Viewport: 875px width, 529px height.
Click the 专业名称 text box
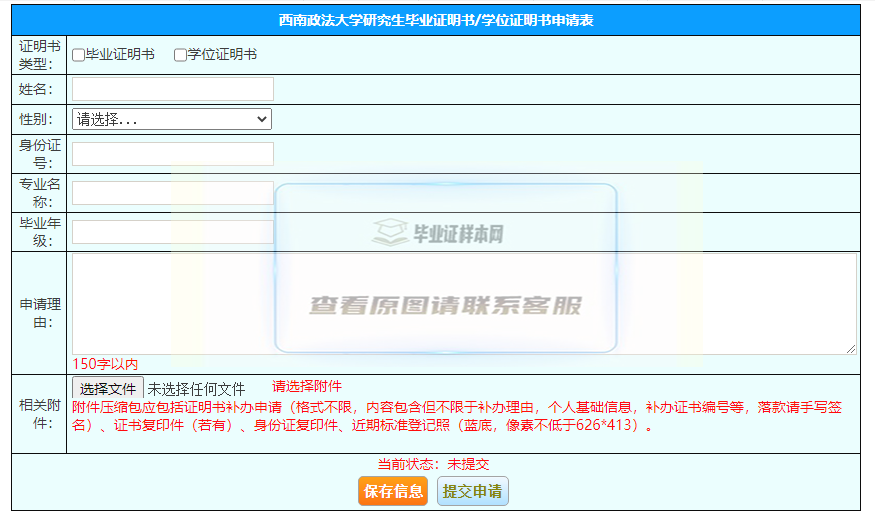point(173,193)
